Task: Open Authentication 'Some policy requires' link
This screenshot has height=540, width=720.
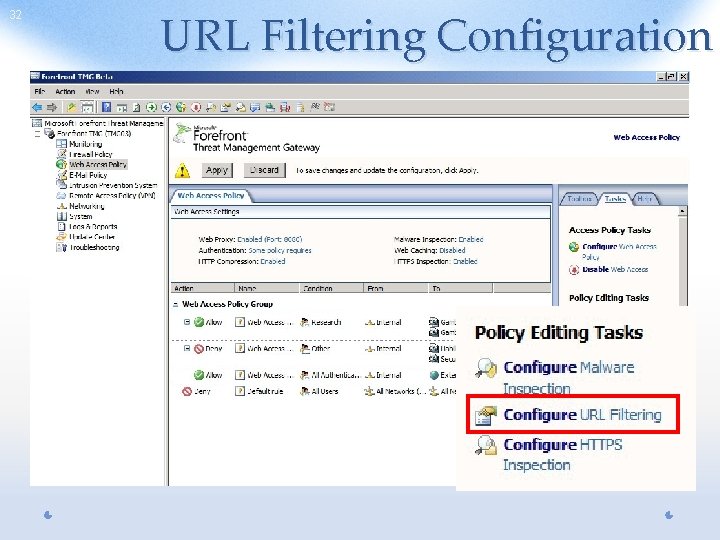Action: pos(280,250)
